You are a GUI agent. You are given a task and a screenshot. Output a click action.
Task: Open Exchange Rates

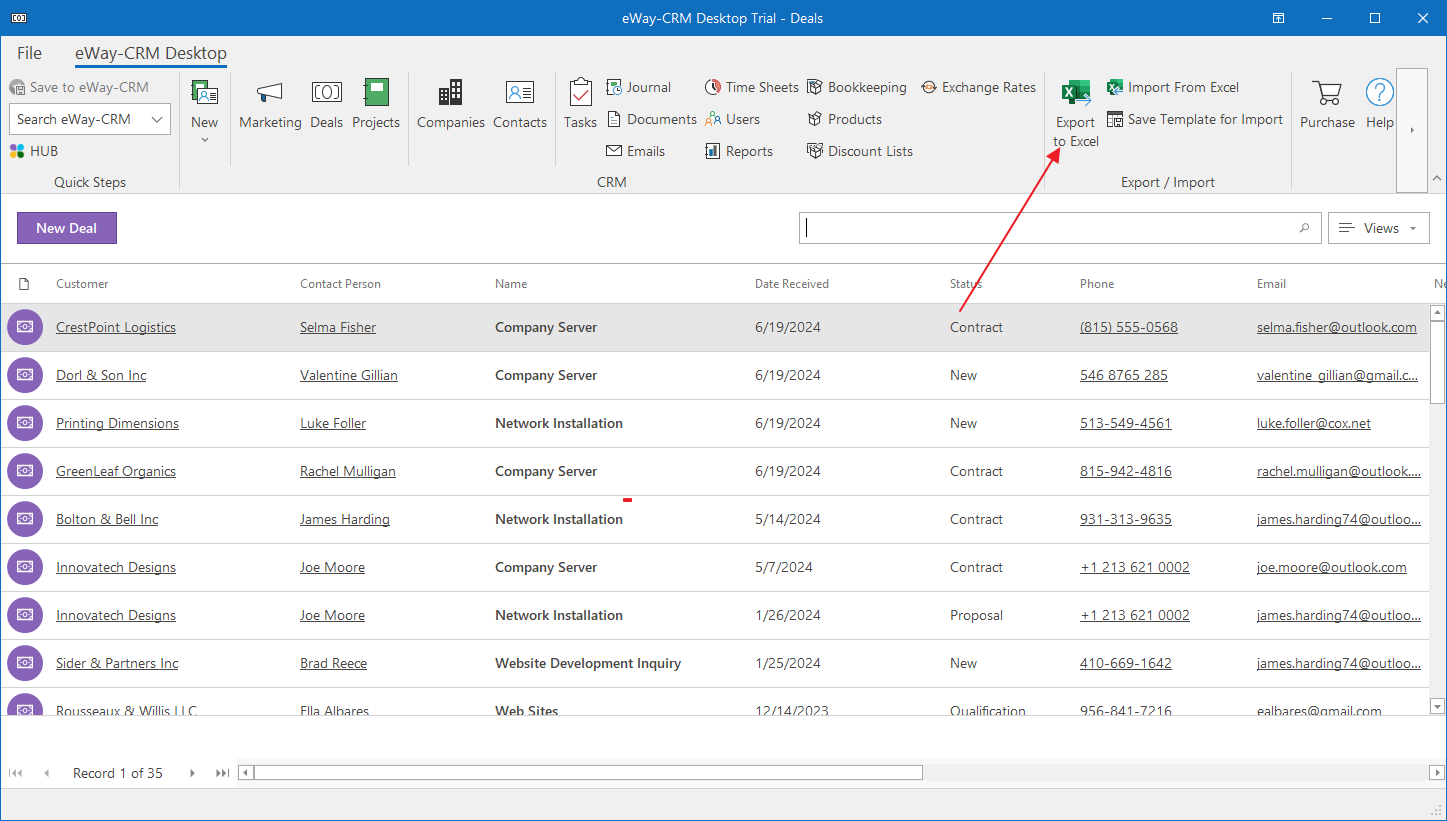978,87
